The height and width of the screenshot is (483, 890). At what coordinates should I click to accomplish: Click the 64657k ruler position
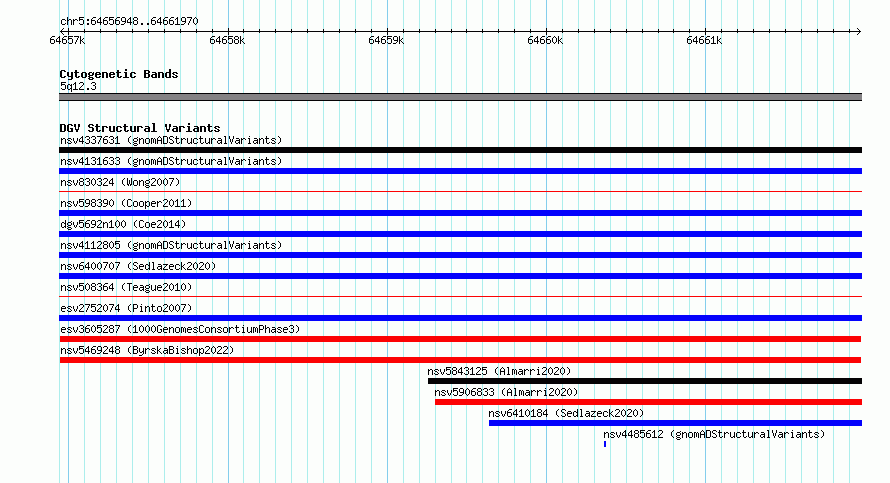[68, 40]
